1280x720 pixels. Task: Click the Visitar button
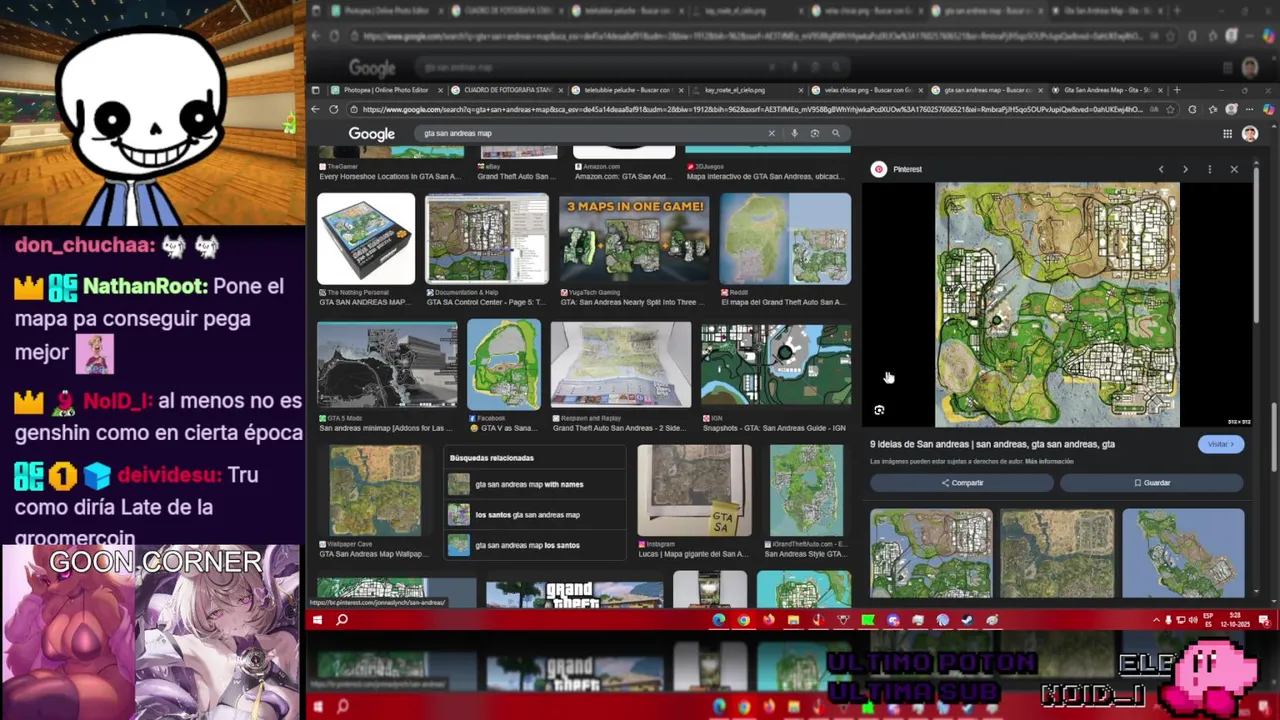tap(1221, 444)
